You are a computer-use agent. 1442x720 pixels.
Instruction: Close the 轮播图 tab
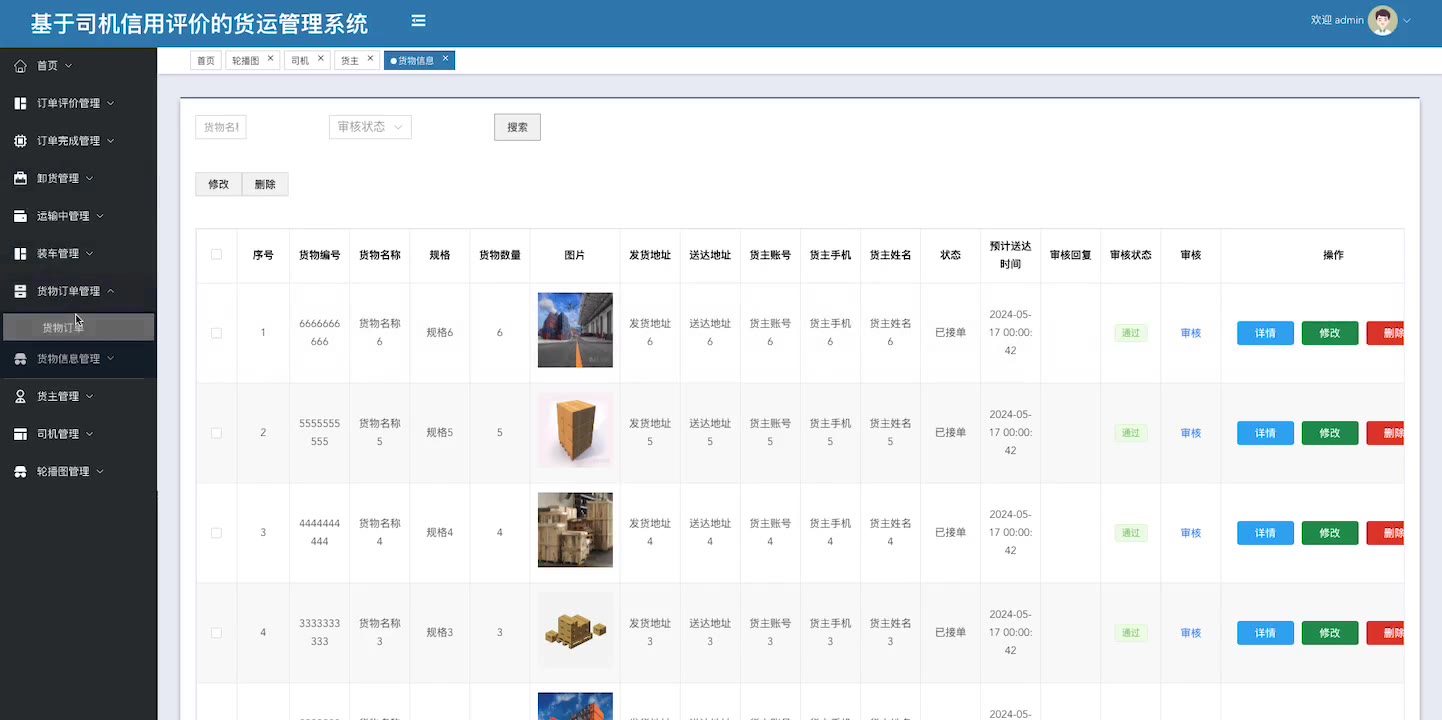pyautogui.click(x=271, y=59)
